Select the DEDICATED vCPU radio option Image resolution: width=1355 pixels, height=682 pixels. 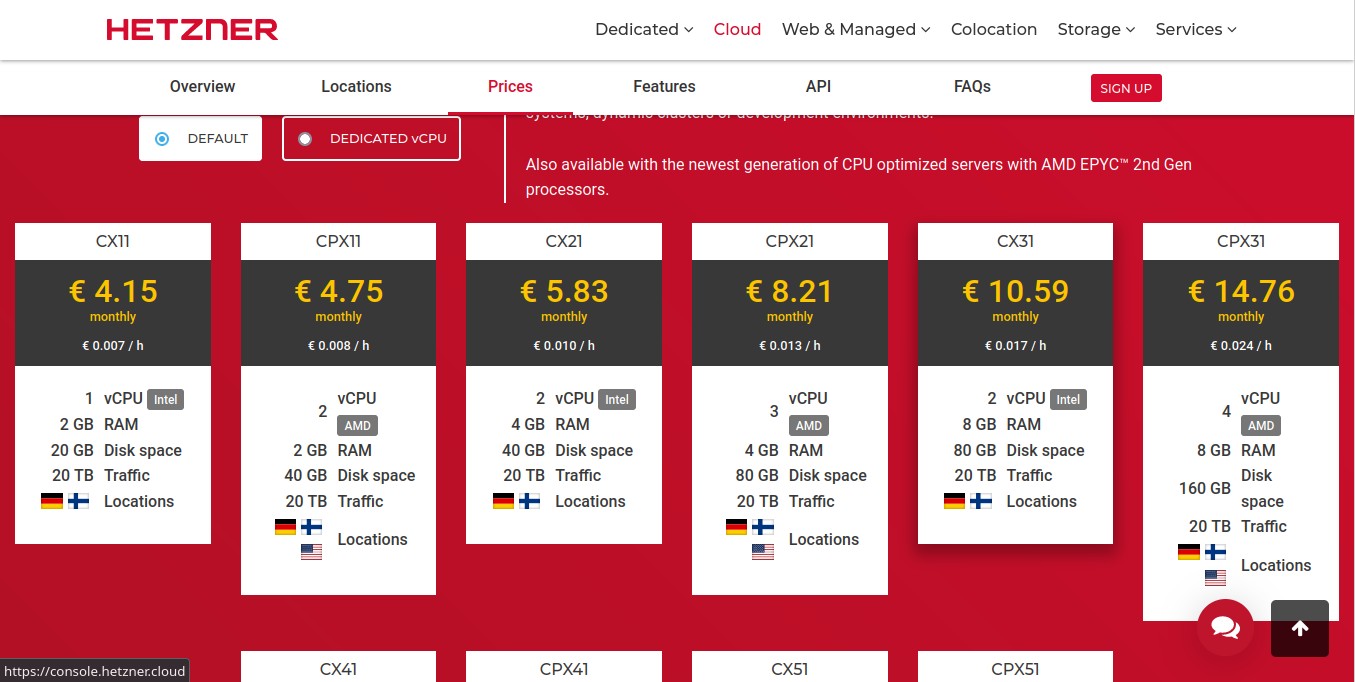[x=371, y=139]
